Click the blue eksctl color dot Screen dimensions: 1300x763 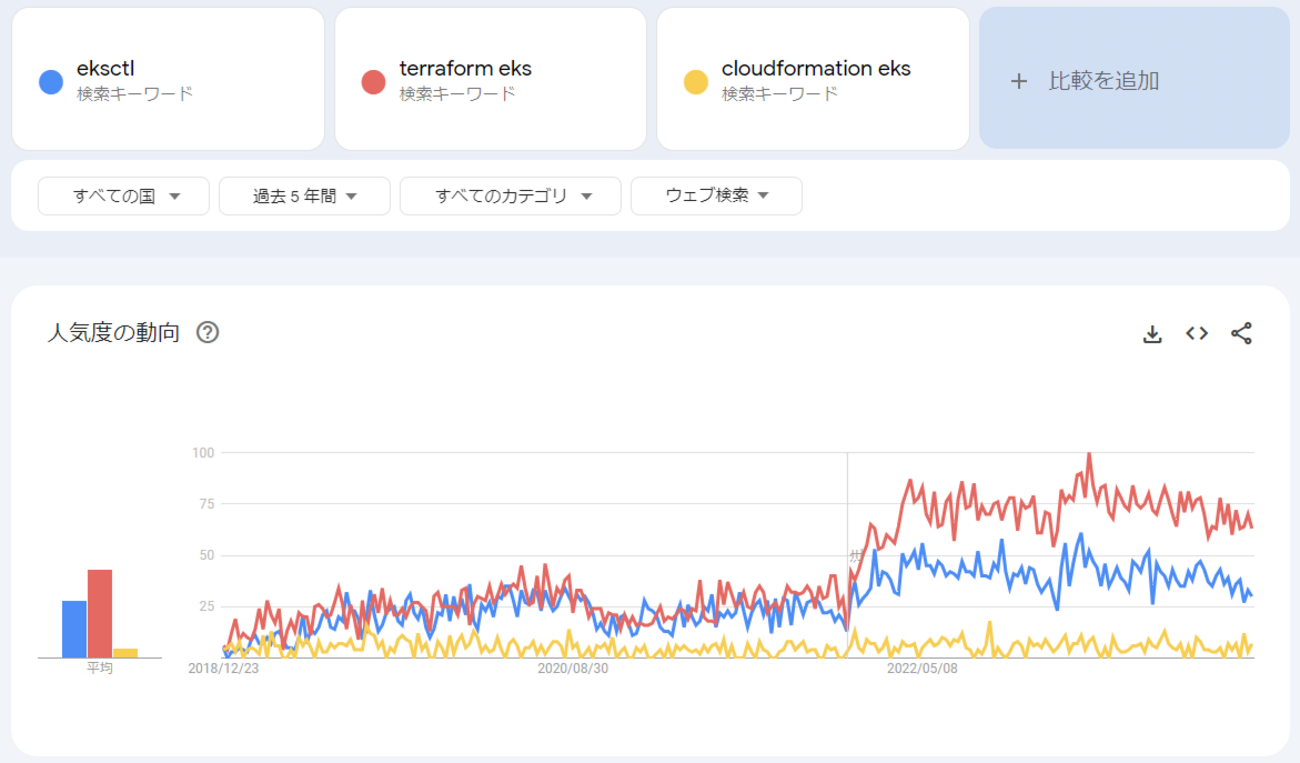51,82
